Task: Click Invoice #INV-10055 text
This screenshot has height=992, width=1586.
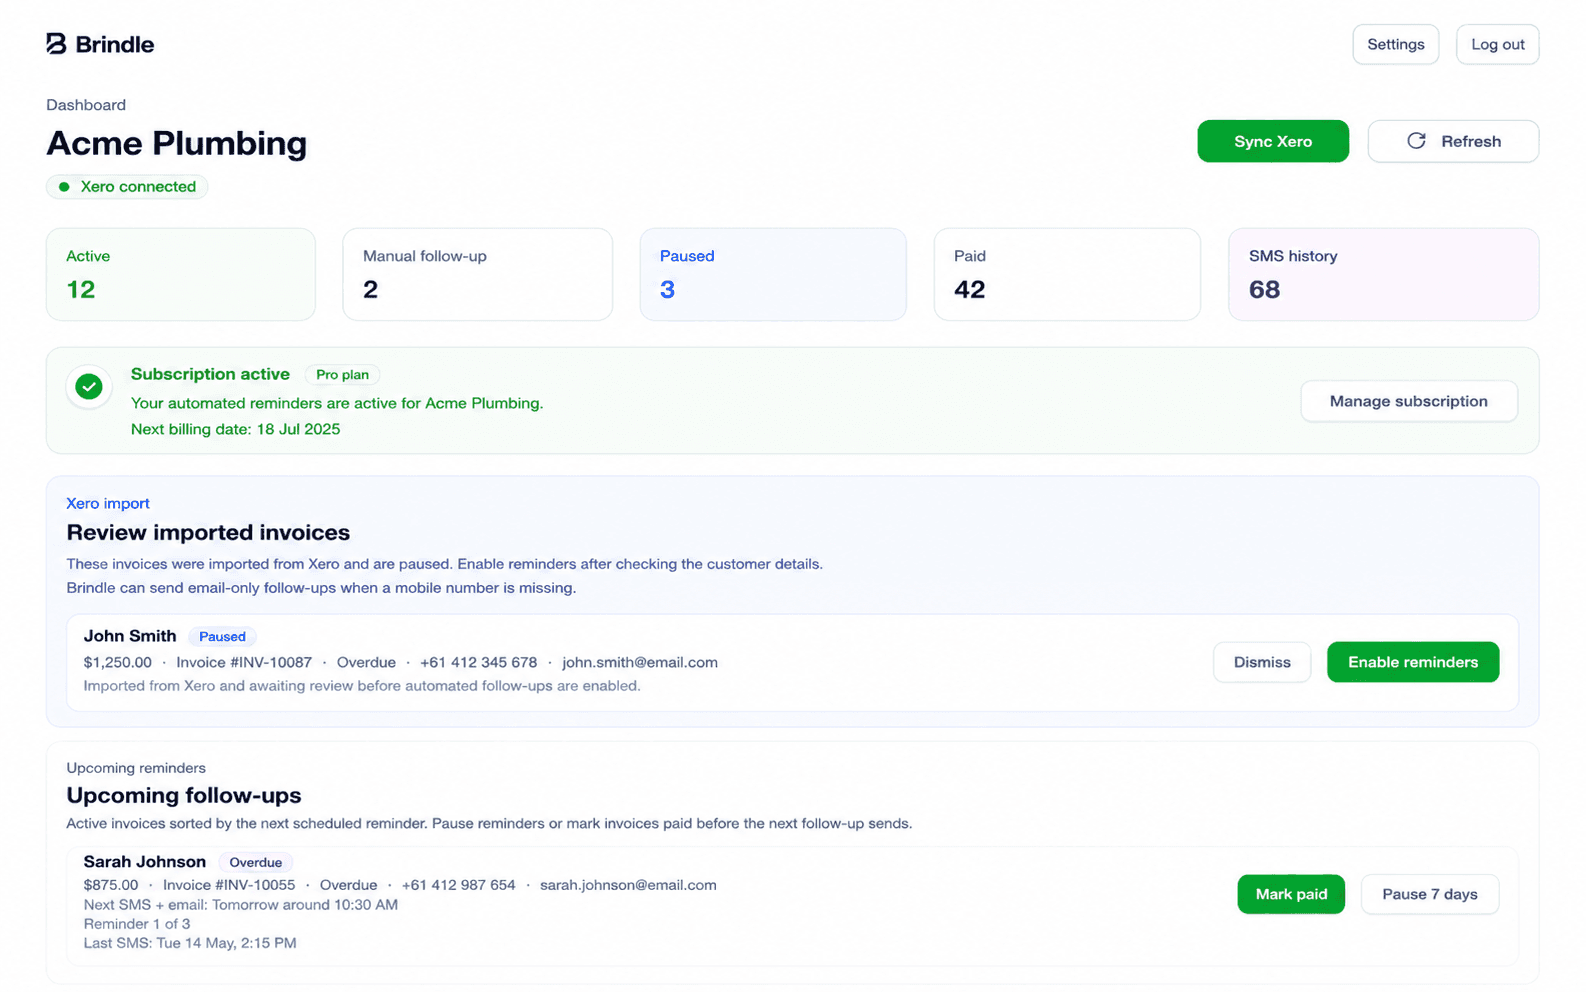Action: (x=229, y=885)
